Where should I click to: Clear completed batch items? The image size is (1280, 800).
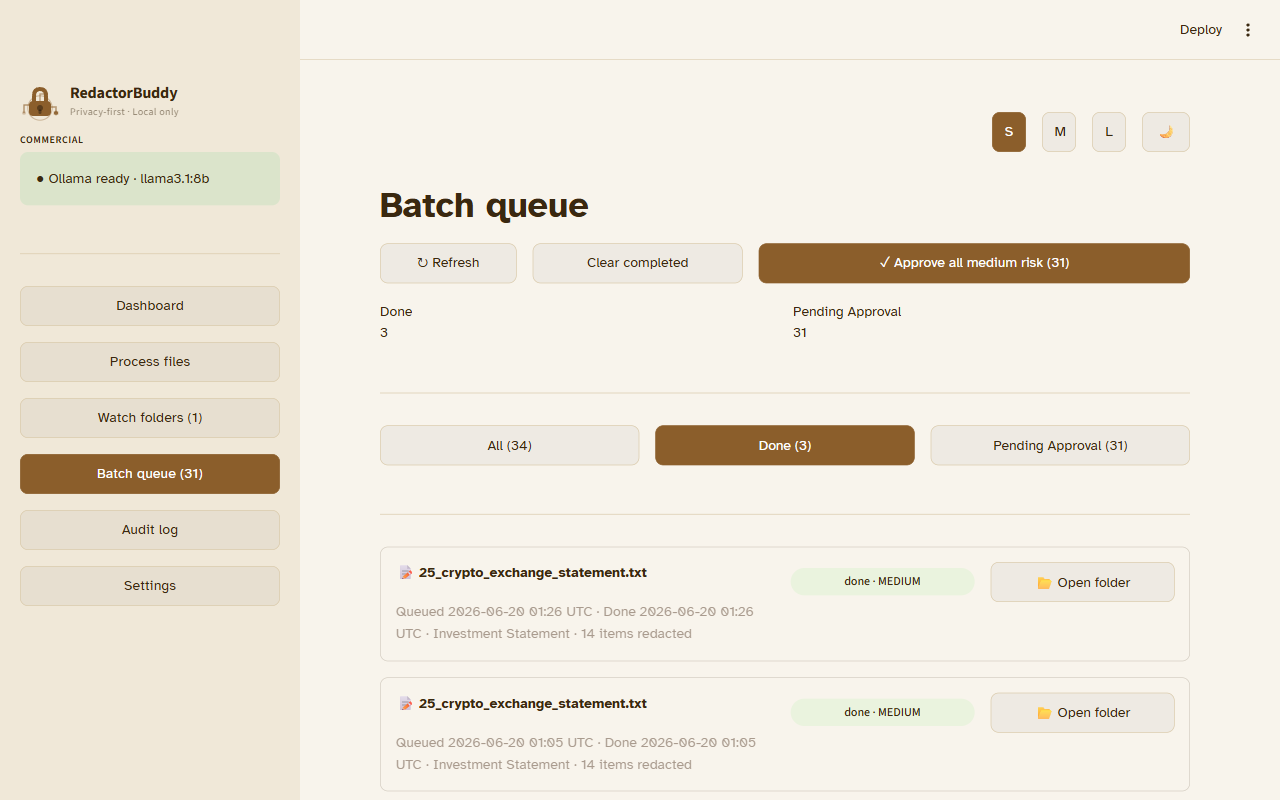(637, 263)
